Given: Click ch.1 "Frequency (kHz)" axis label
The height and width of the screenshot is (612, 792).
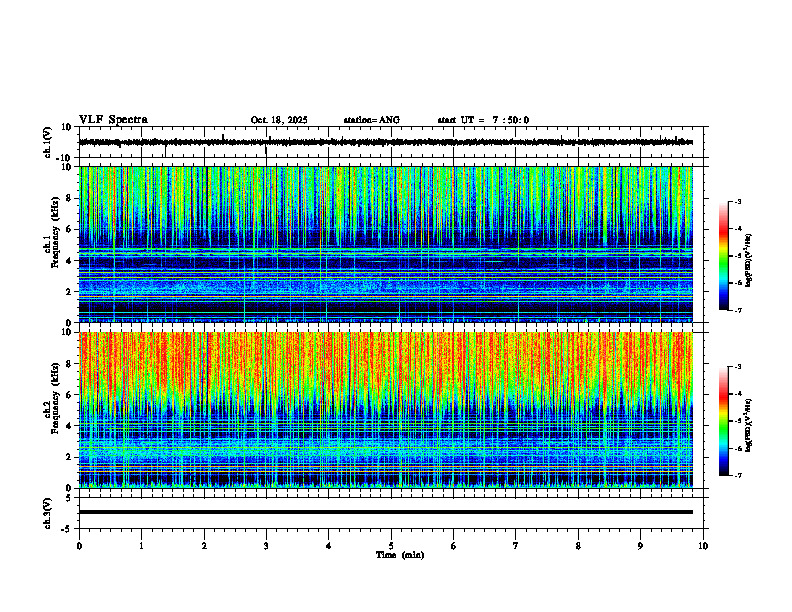Looking at the screenshot, I should tap(56, 232).
